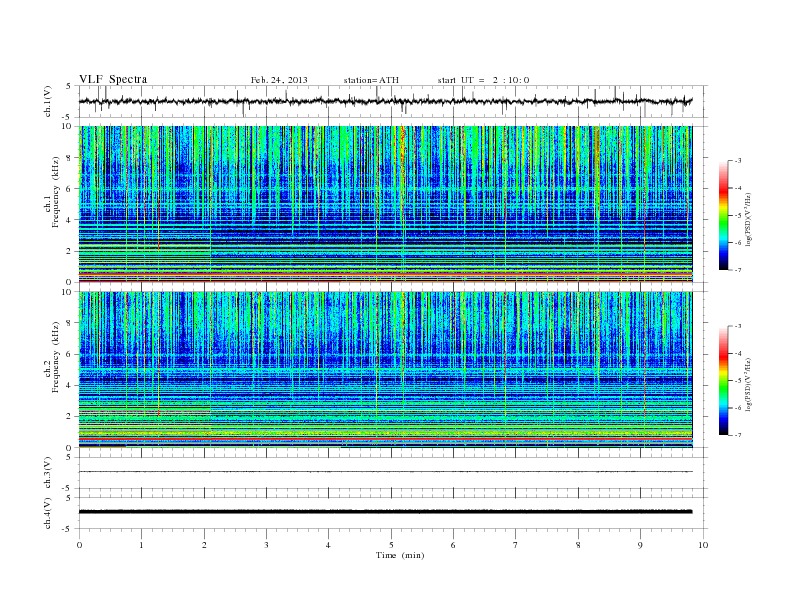The image size is (792, 612).
Task: Click the ch.4(V) axis label
Action: coord(48,513)
